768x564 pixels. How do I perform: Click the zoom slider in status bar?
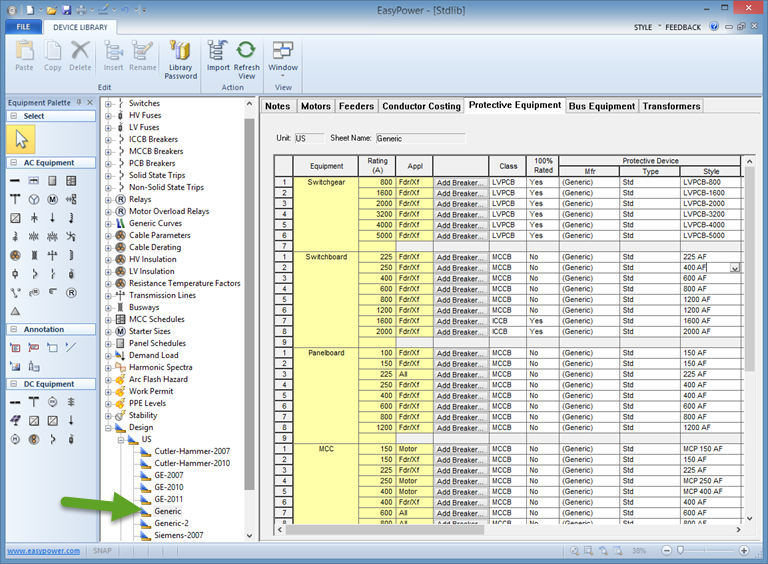tap(682, 551)
